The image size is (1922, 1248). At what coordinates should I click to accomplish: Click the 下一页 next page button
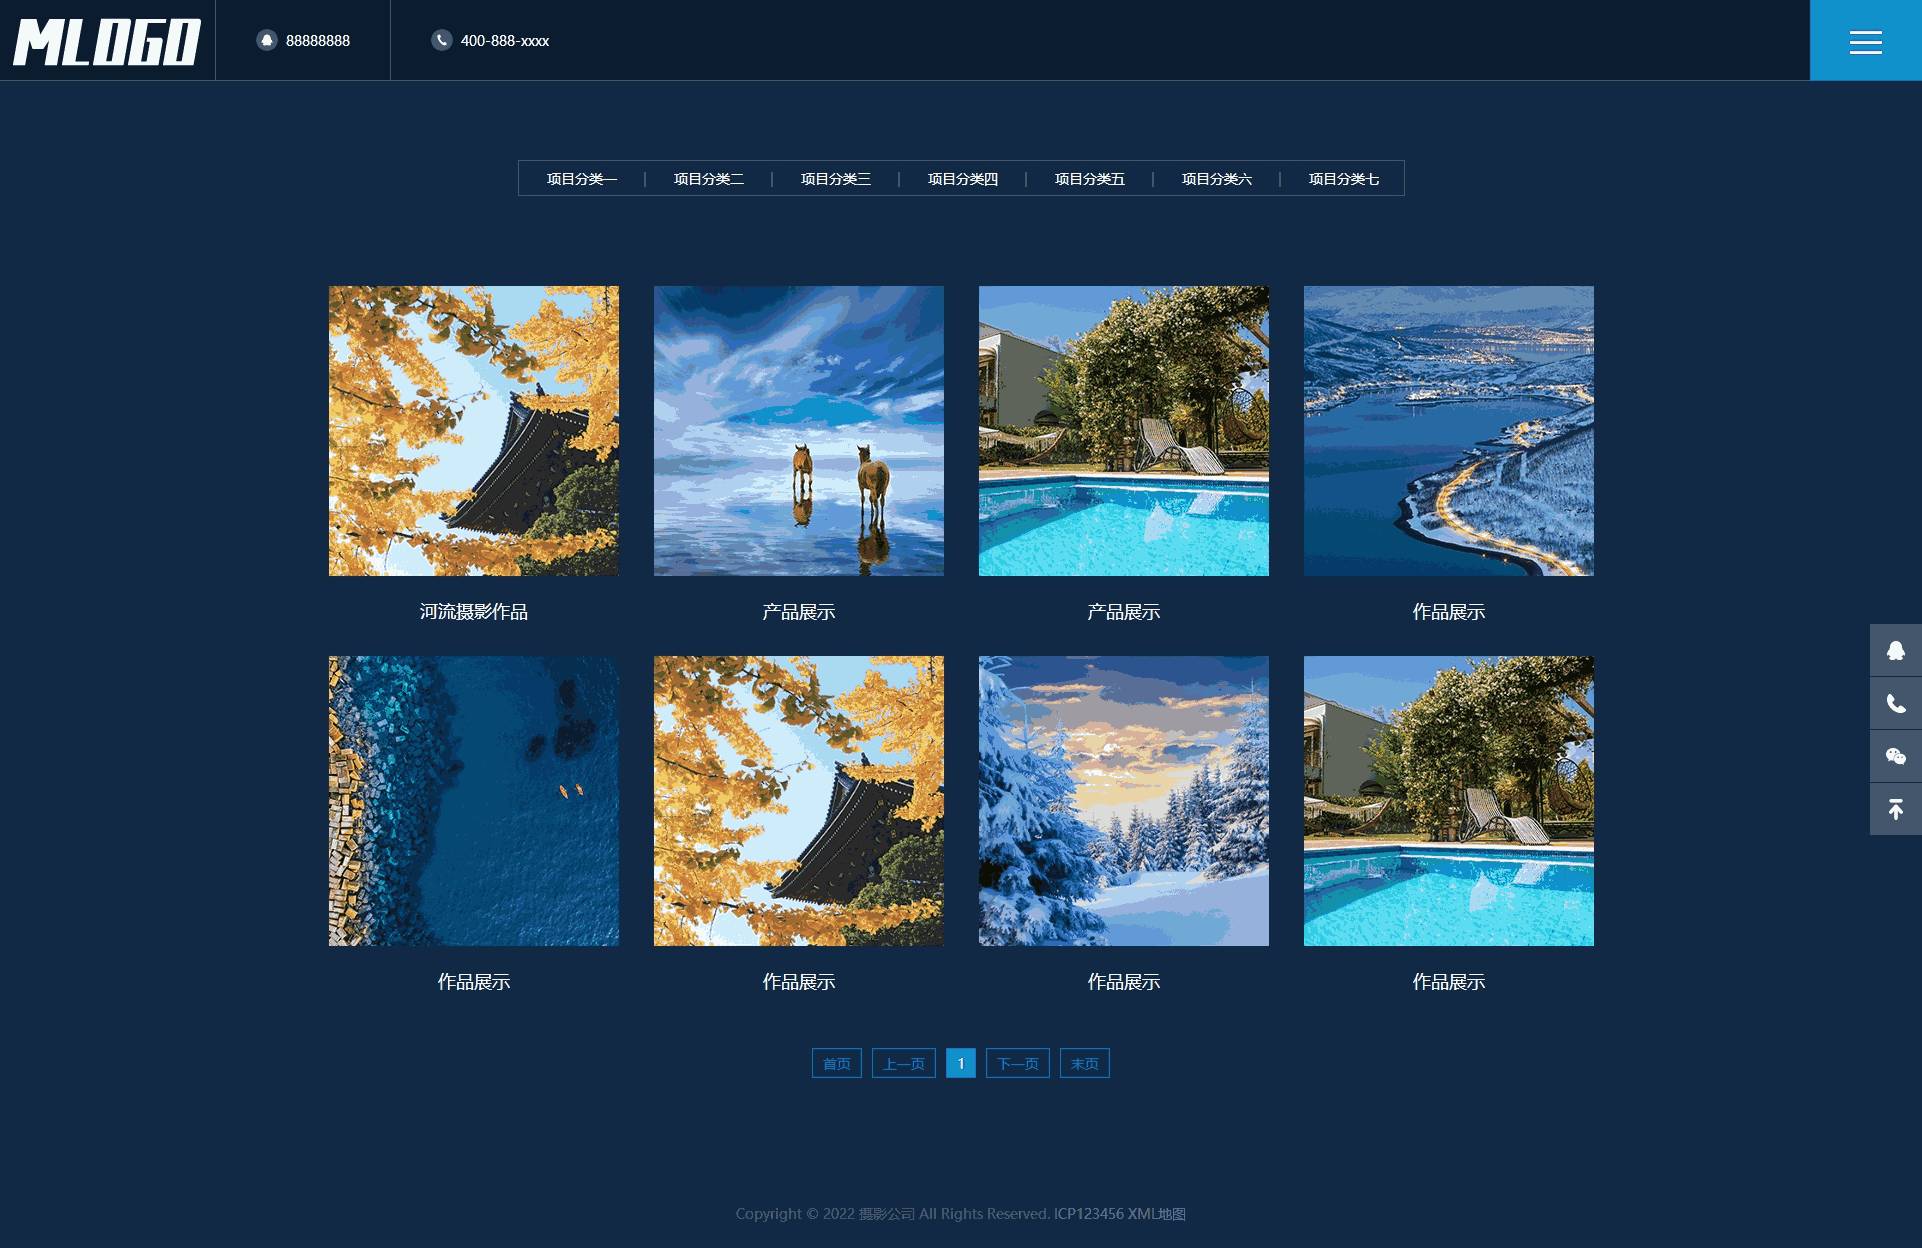pos(1017,1063)
